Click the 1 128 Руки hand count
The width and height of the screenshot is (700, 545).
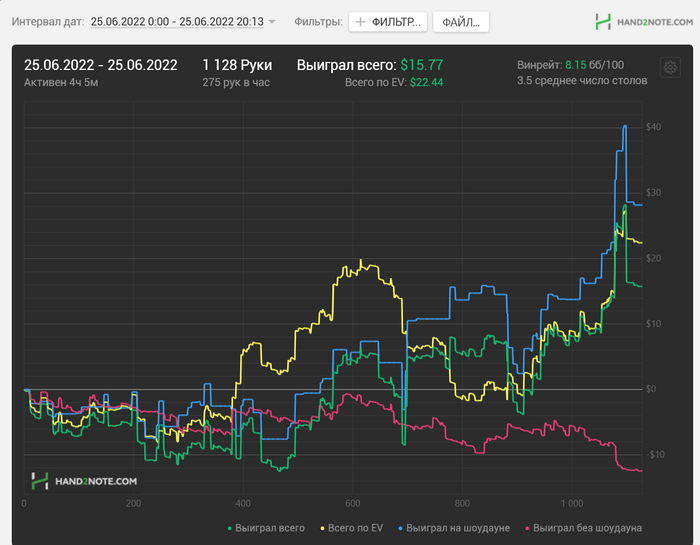(x=237, y=65)
